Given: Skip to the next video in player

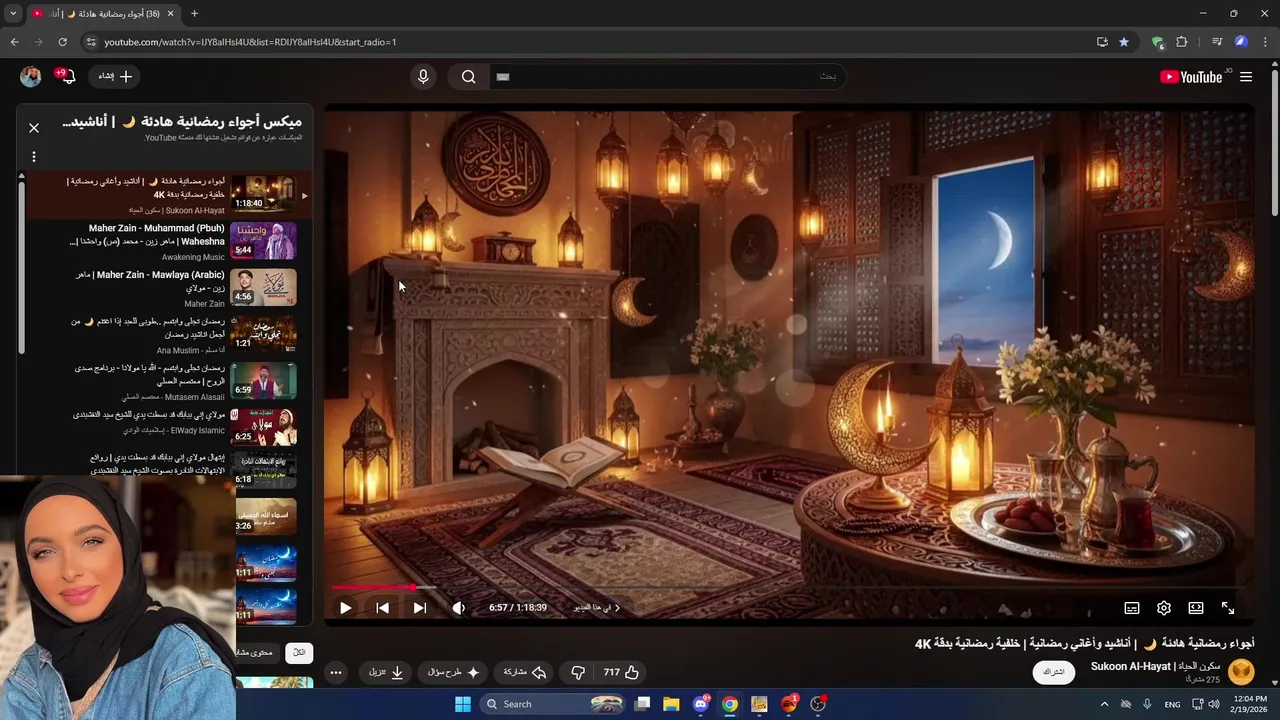Looking at the screenshot, I should (420, 608).
